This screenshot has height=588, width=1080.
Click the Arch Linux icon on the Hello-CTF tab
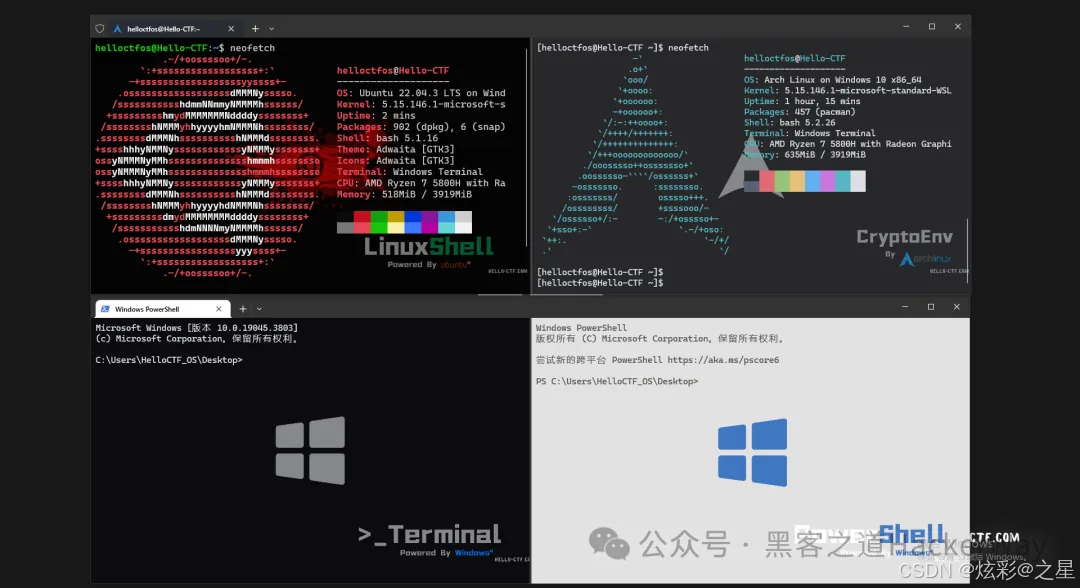[116, 28]
